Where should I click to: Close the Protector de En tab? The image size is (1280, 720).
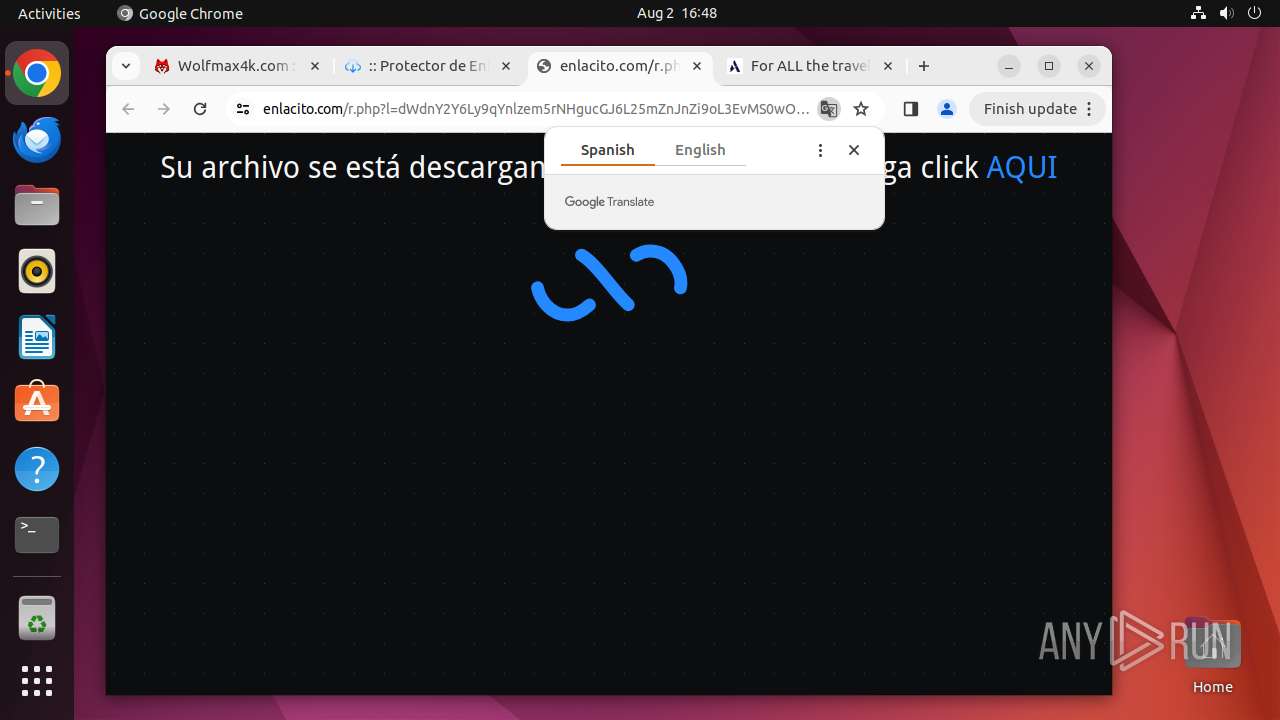pos(506,66)
